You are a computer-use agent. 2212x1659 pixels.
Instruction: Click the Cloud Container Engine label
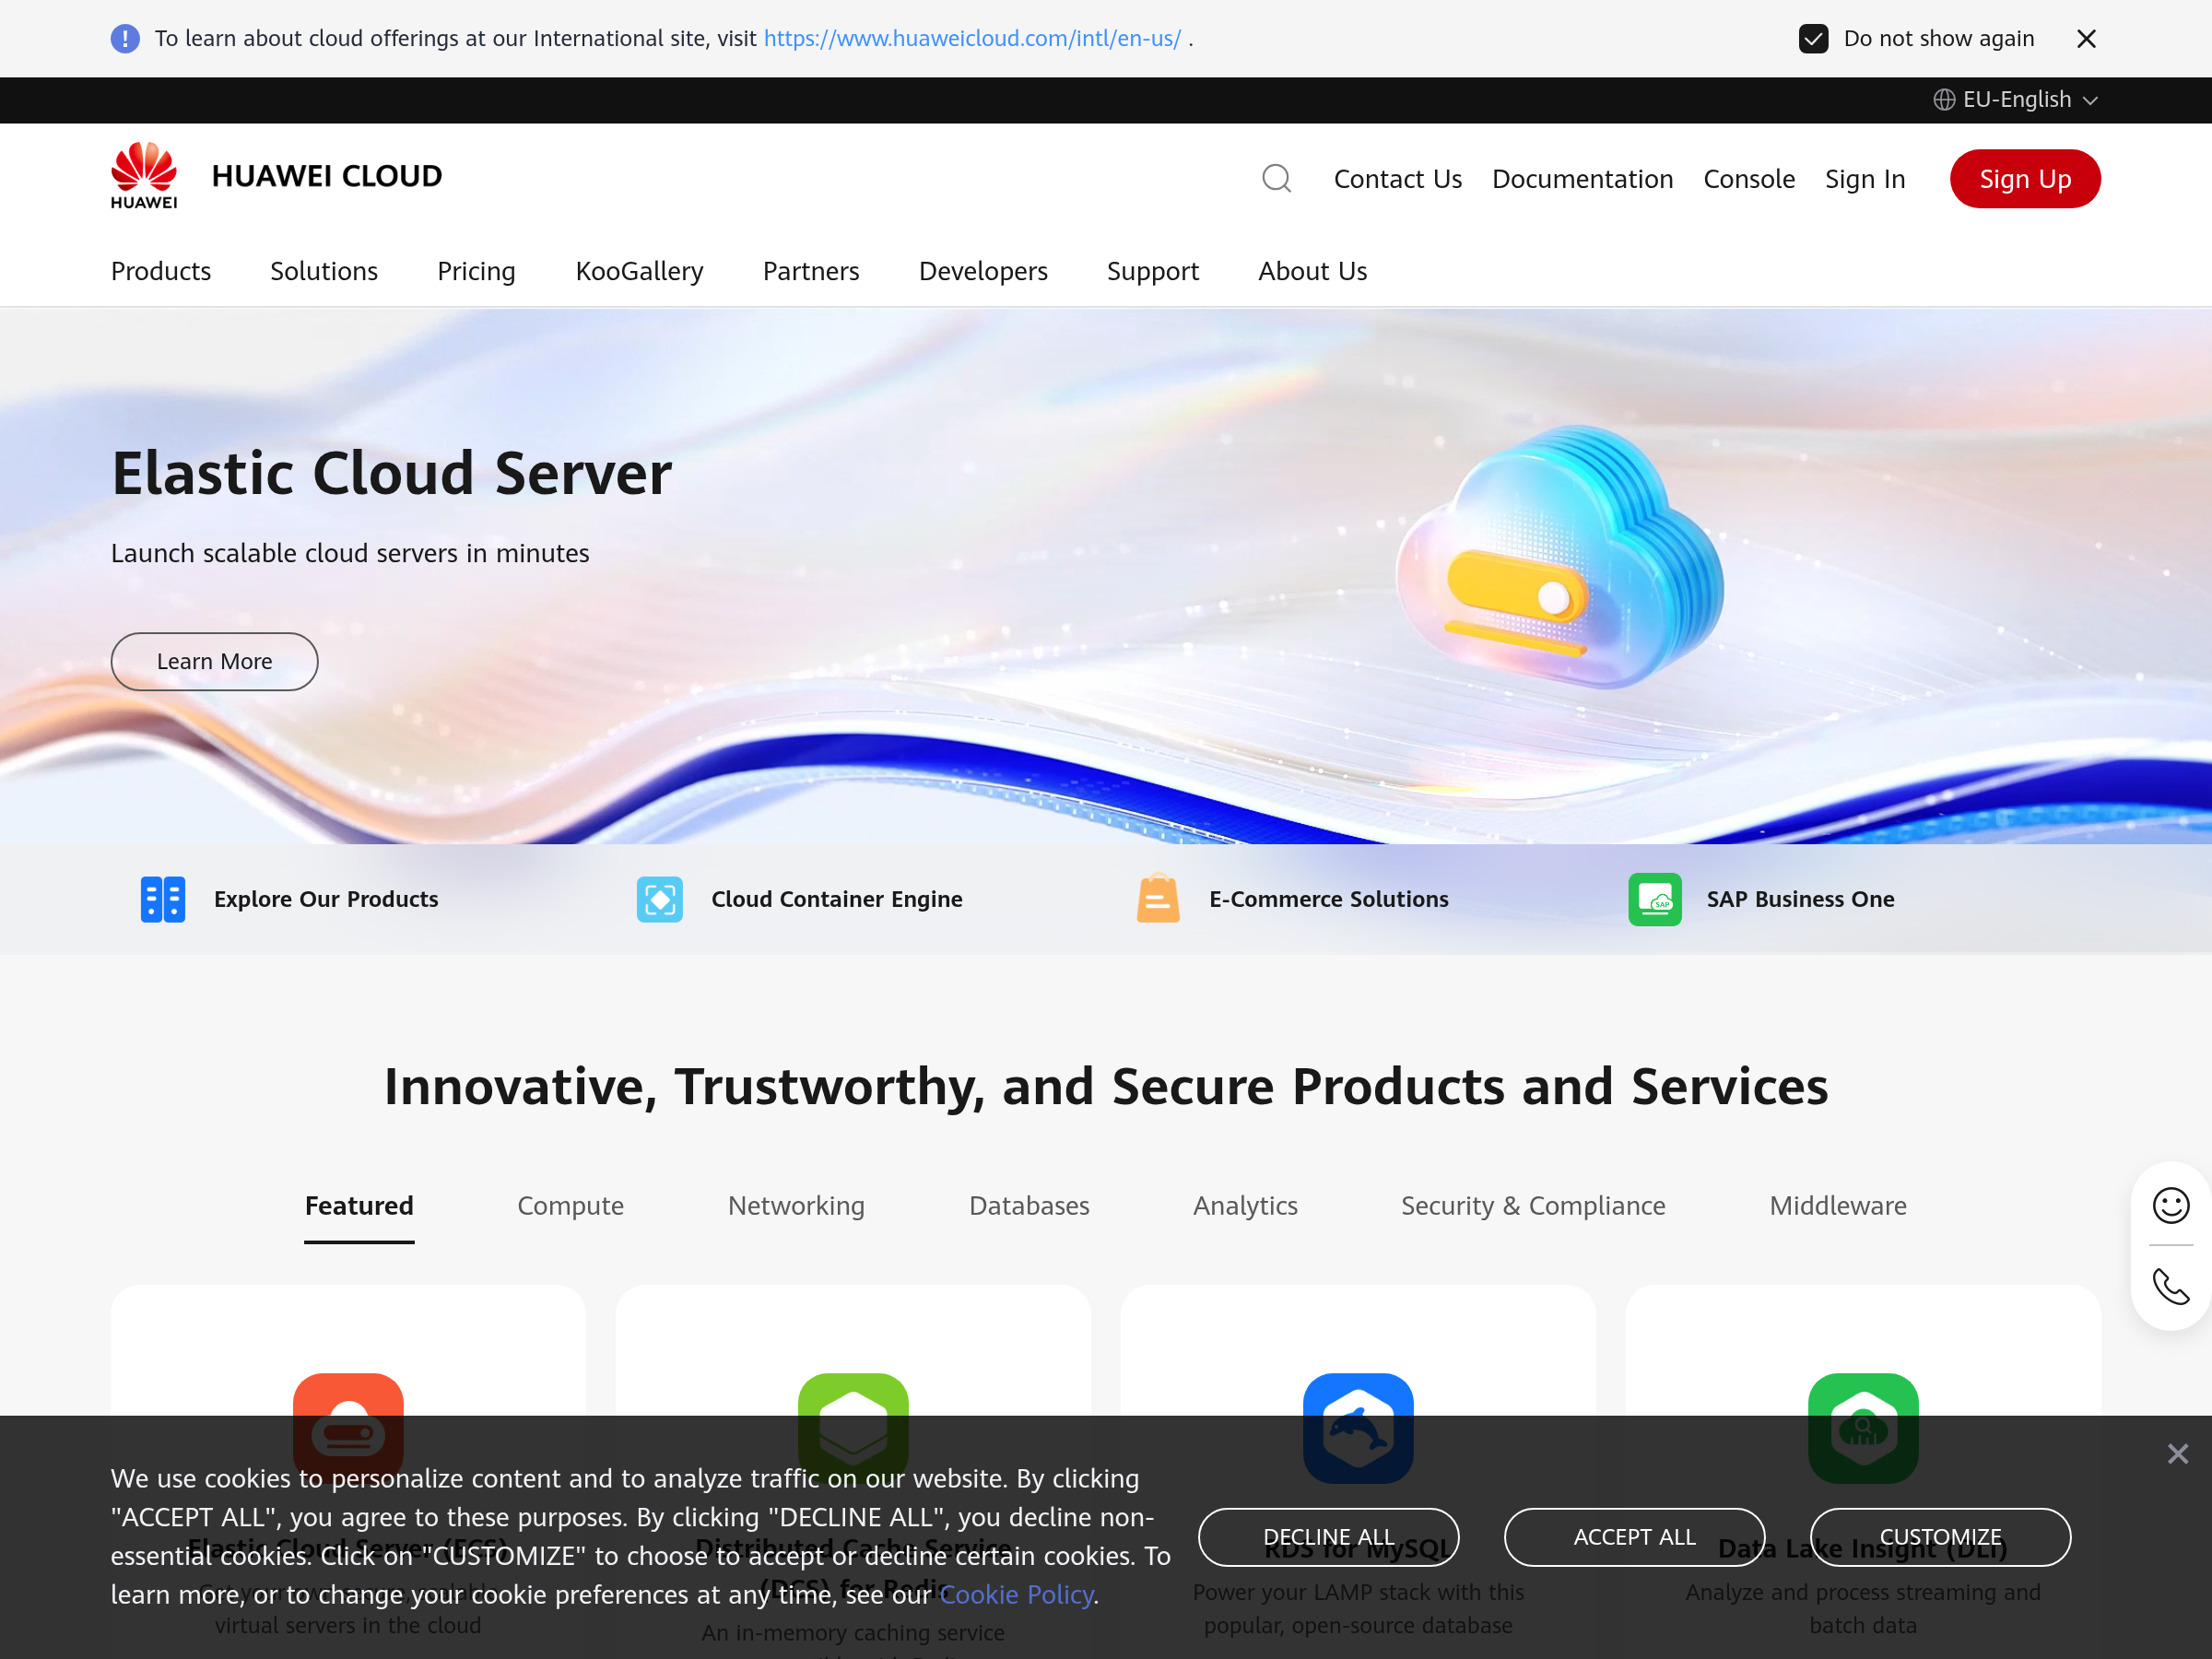tap(837, 899)
